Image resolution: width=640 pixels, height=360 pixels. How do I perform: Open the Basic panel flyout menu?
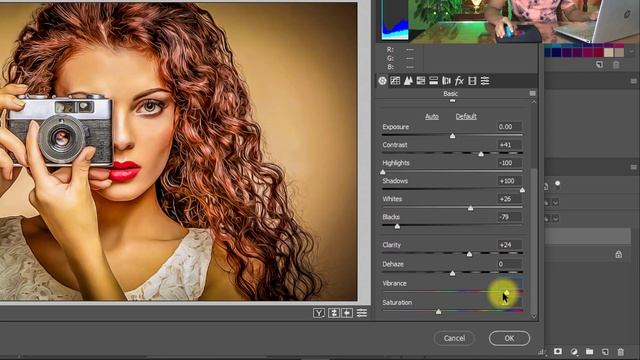coord(532,93)
